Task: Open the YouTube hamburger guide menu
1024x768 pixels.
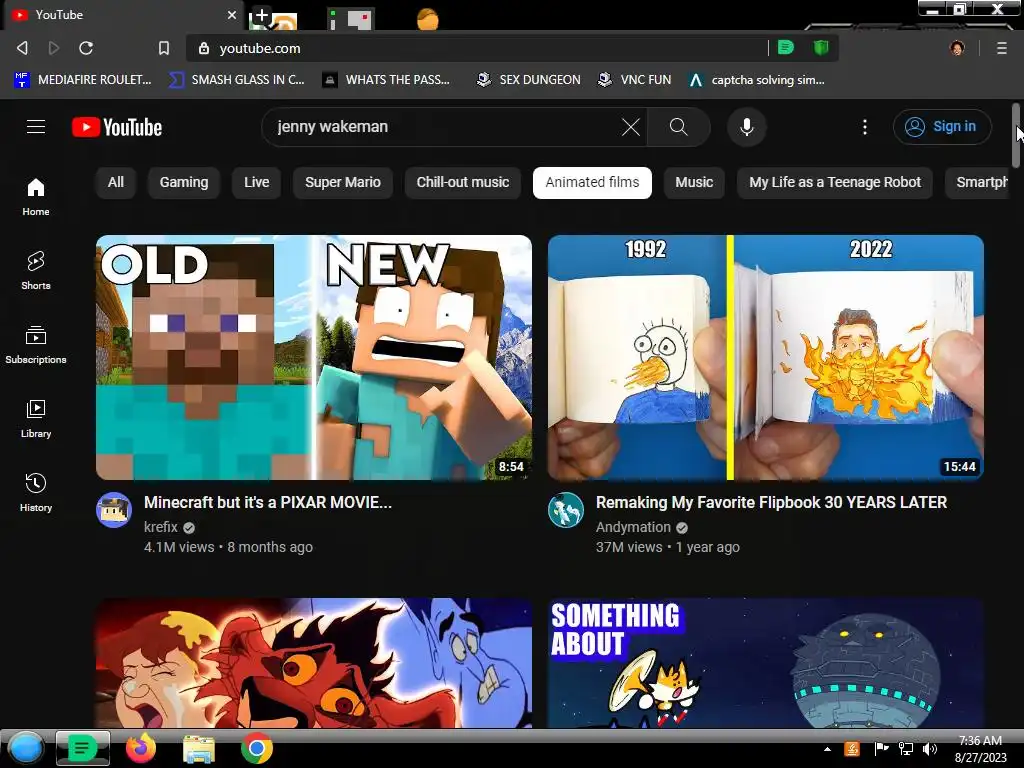Action: (x=36, y=127)
